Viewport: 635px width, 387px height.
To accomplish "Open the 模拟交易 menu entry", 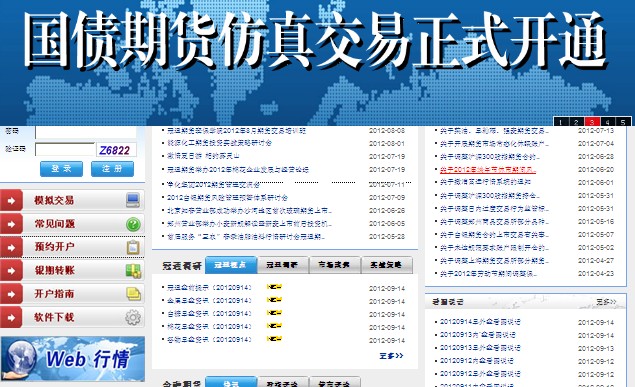I will (x=72, y=200).
